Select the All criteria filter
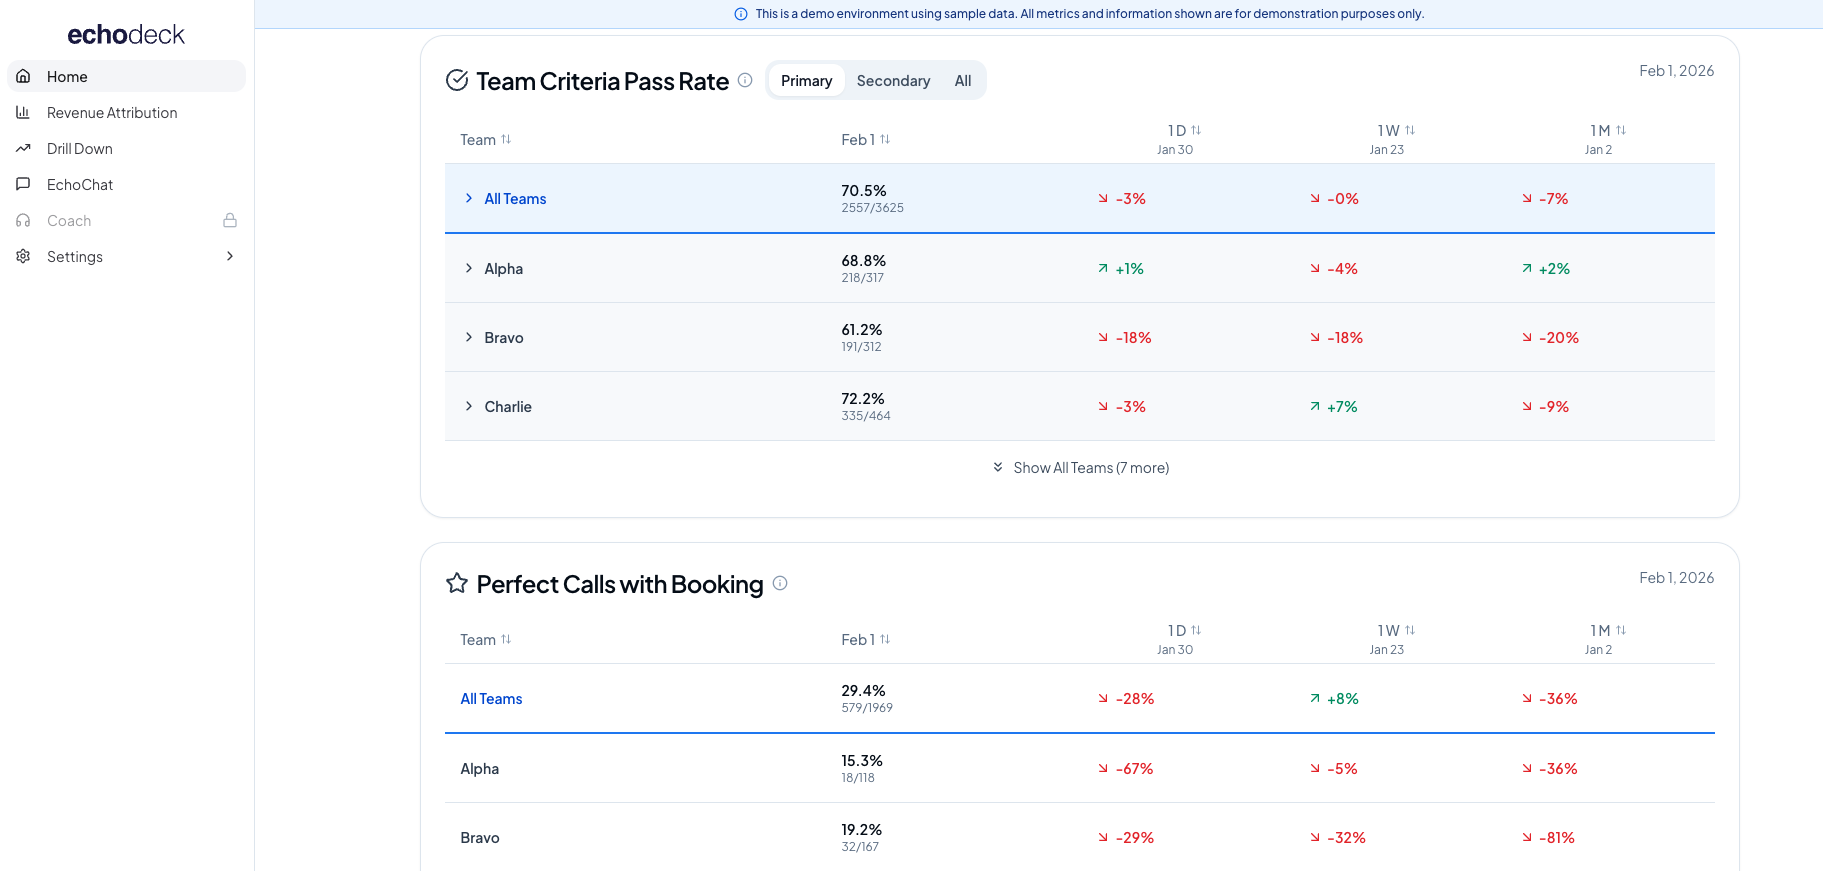The image size is (1823, 871). [962, 81]
